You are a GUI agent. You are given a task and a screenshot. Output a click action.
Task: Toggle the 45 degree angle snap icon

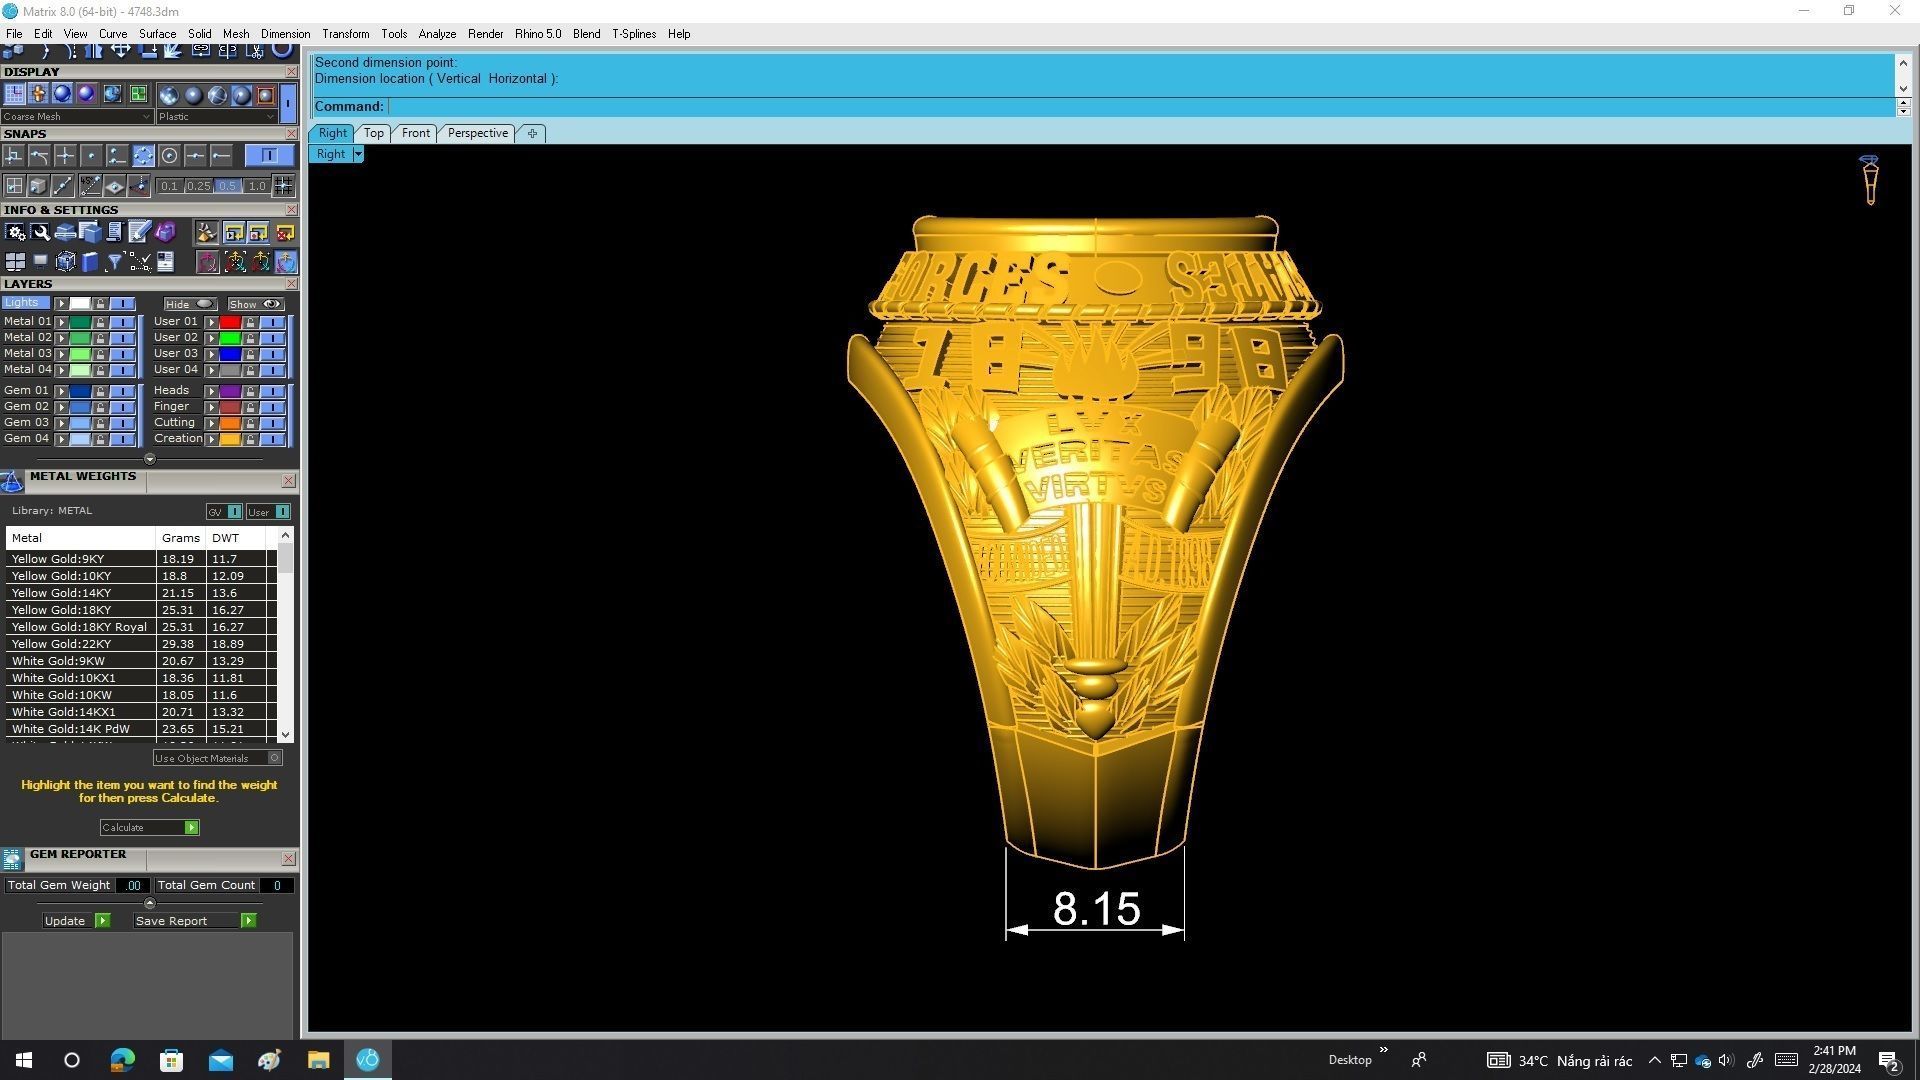coord(89,185)
